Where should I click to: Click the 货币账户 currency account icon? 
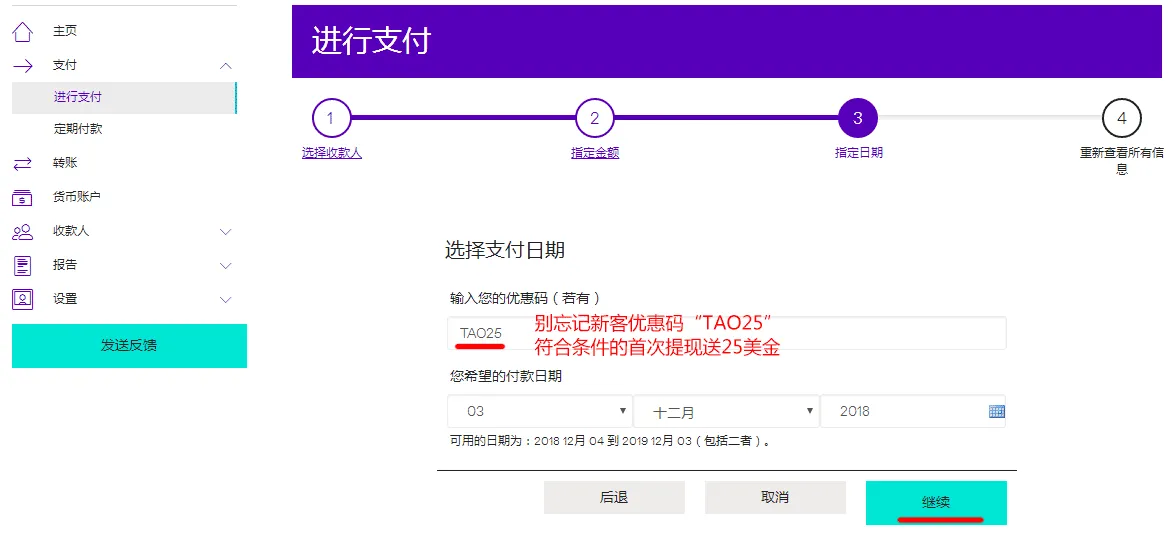point(22,197)
